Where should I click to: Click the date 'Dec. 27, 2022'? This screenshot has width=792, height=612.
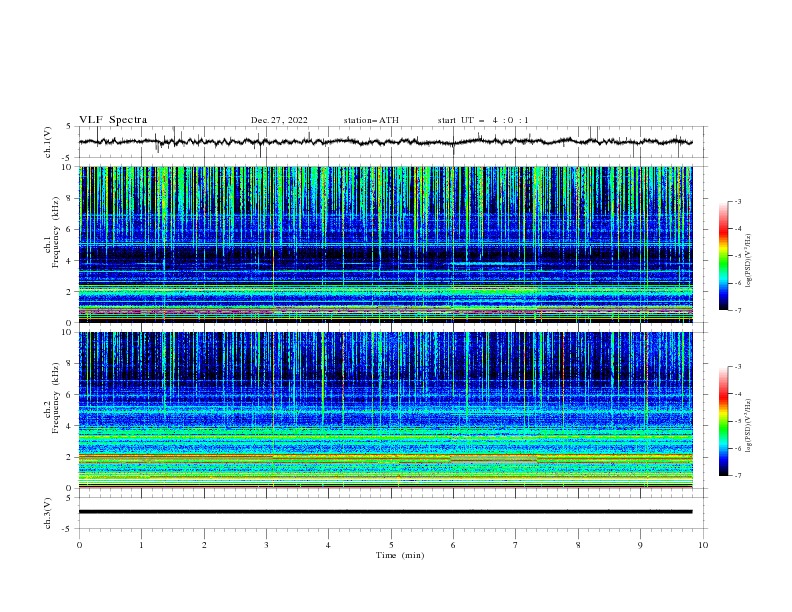[x=279, y=120]
